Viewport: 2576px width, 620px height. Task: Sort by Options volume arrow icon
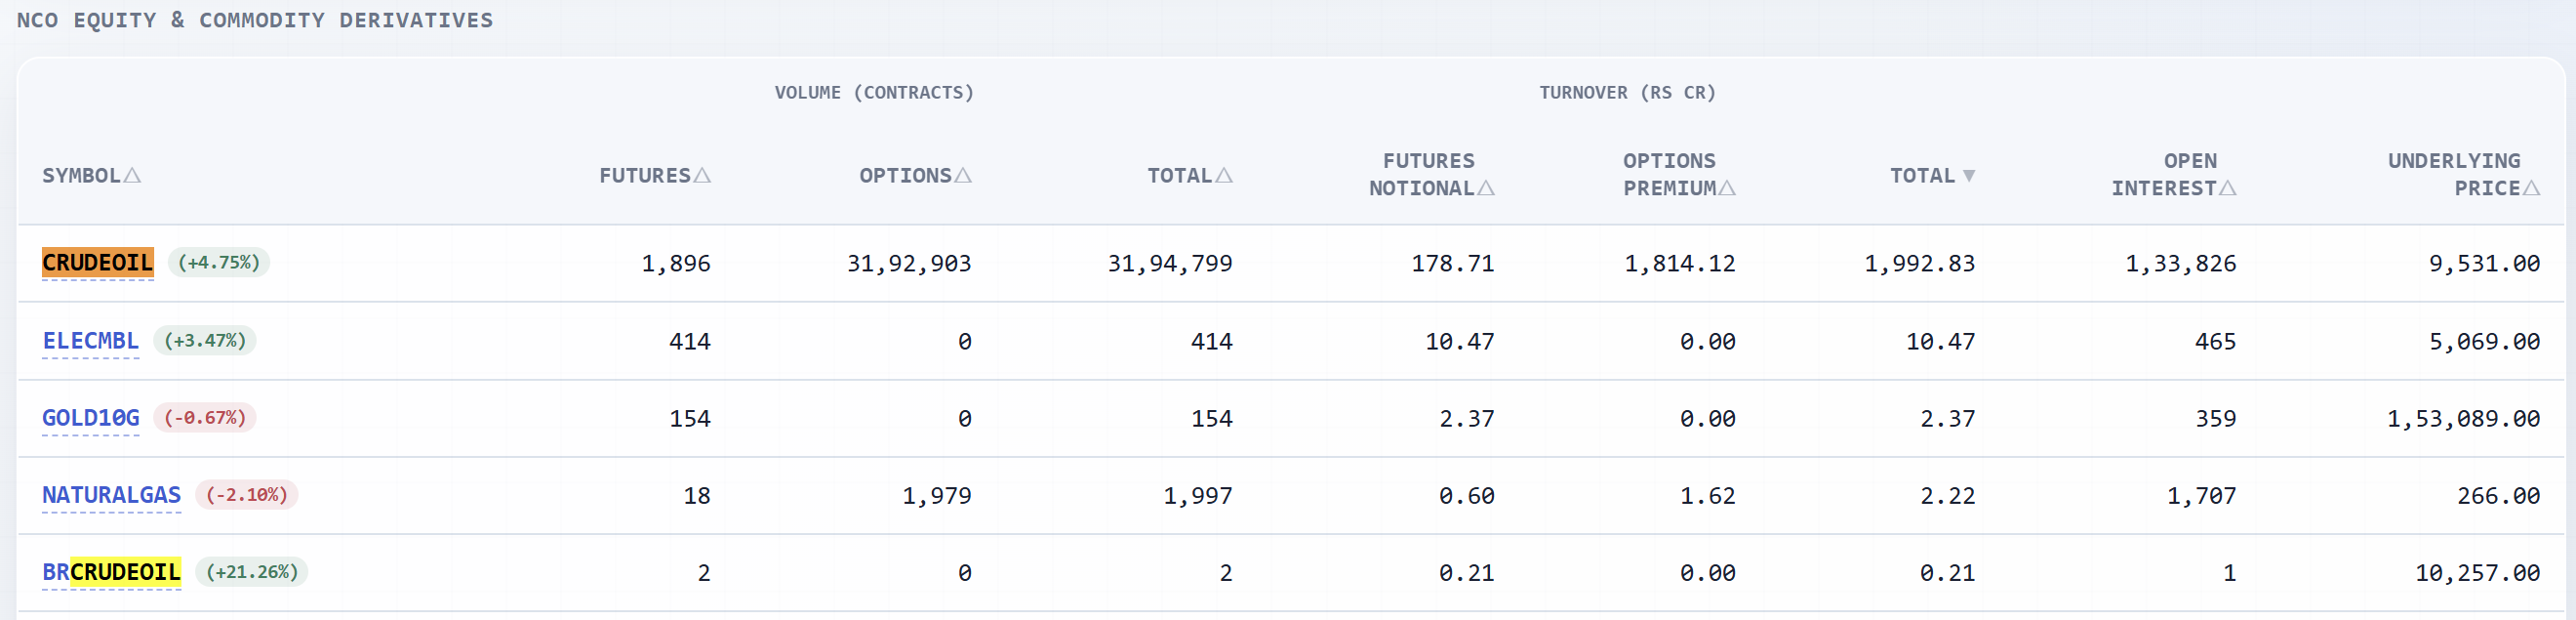point(963,176)
